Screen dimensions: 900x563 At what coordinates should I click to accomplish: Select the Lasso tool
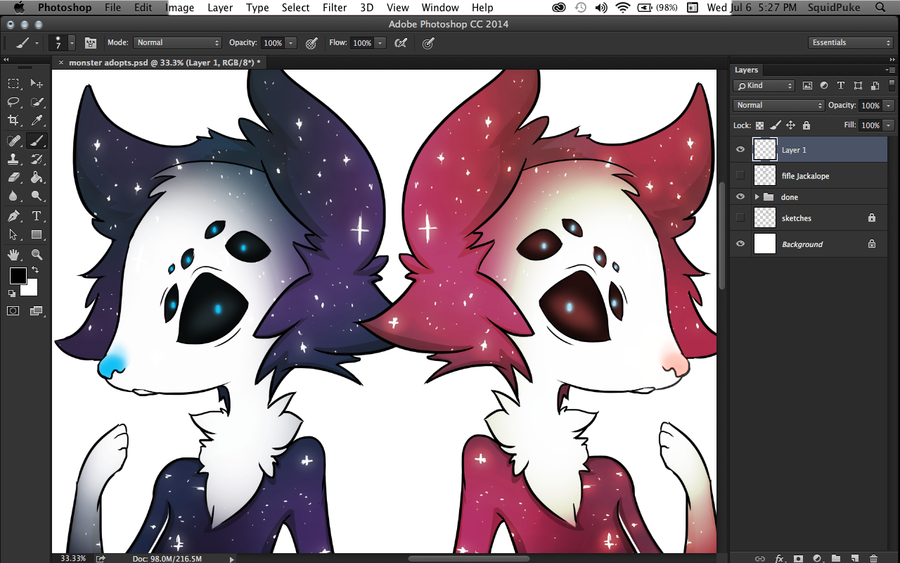(x=13, y=102)
